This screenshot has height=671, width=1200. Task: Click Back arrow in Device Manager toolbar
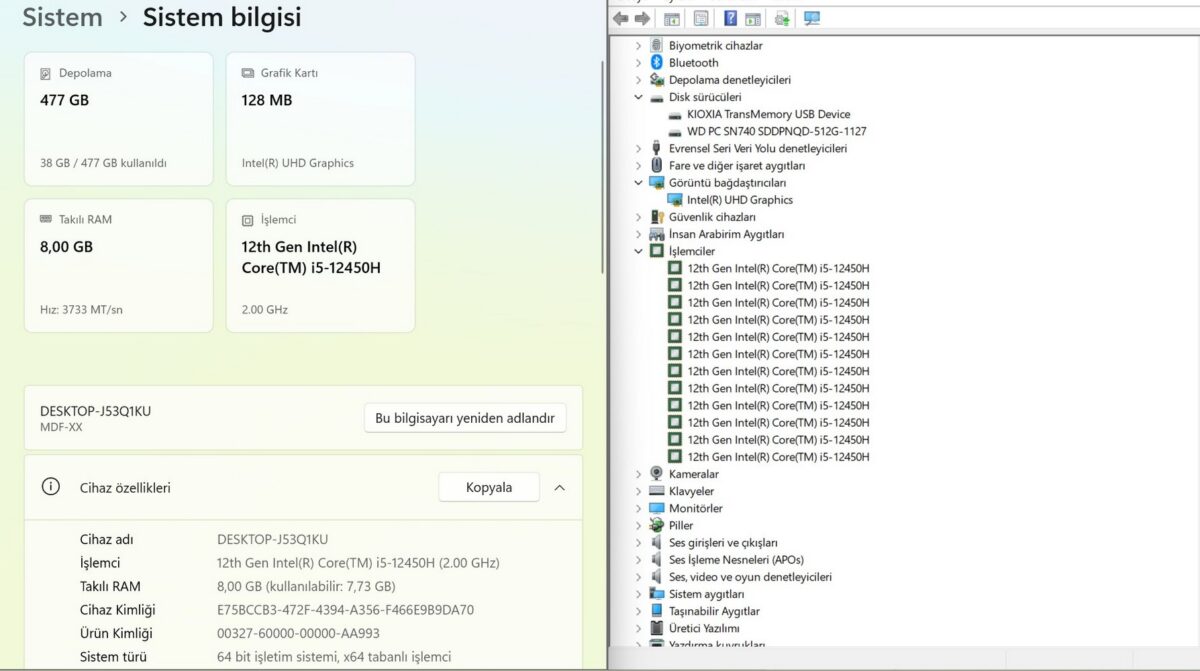point(621,18)
